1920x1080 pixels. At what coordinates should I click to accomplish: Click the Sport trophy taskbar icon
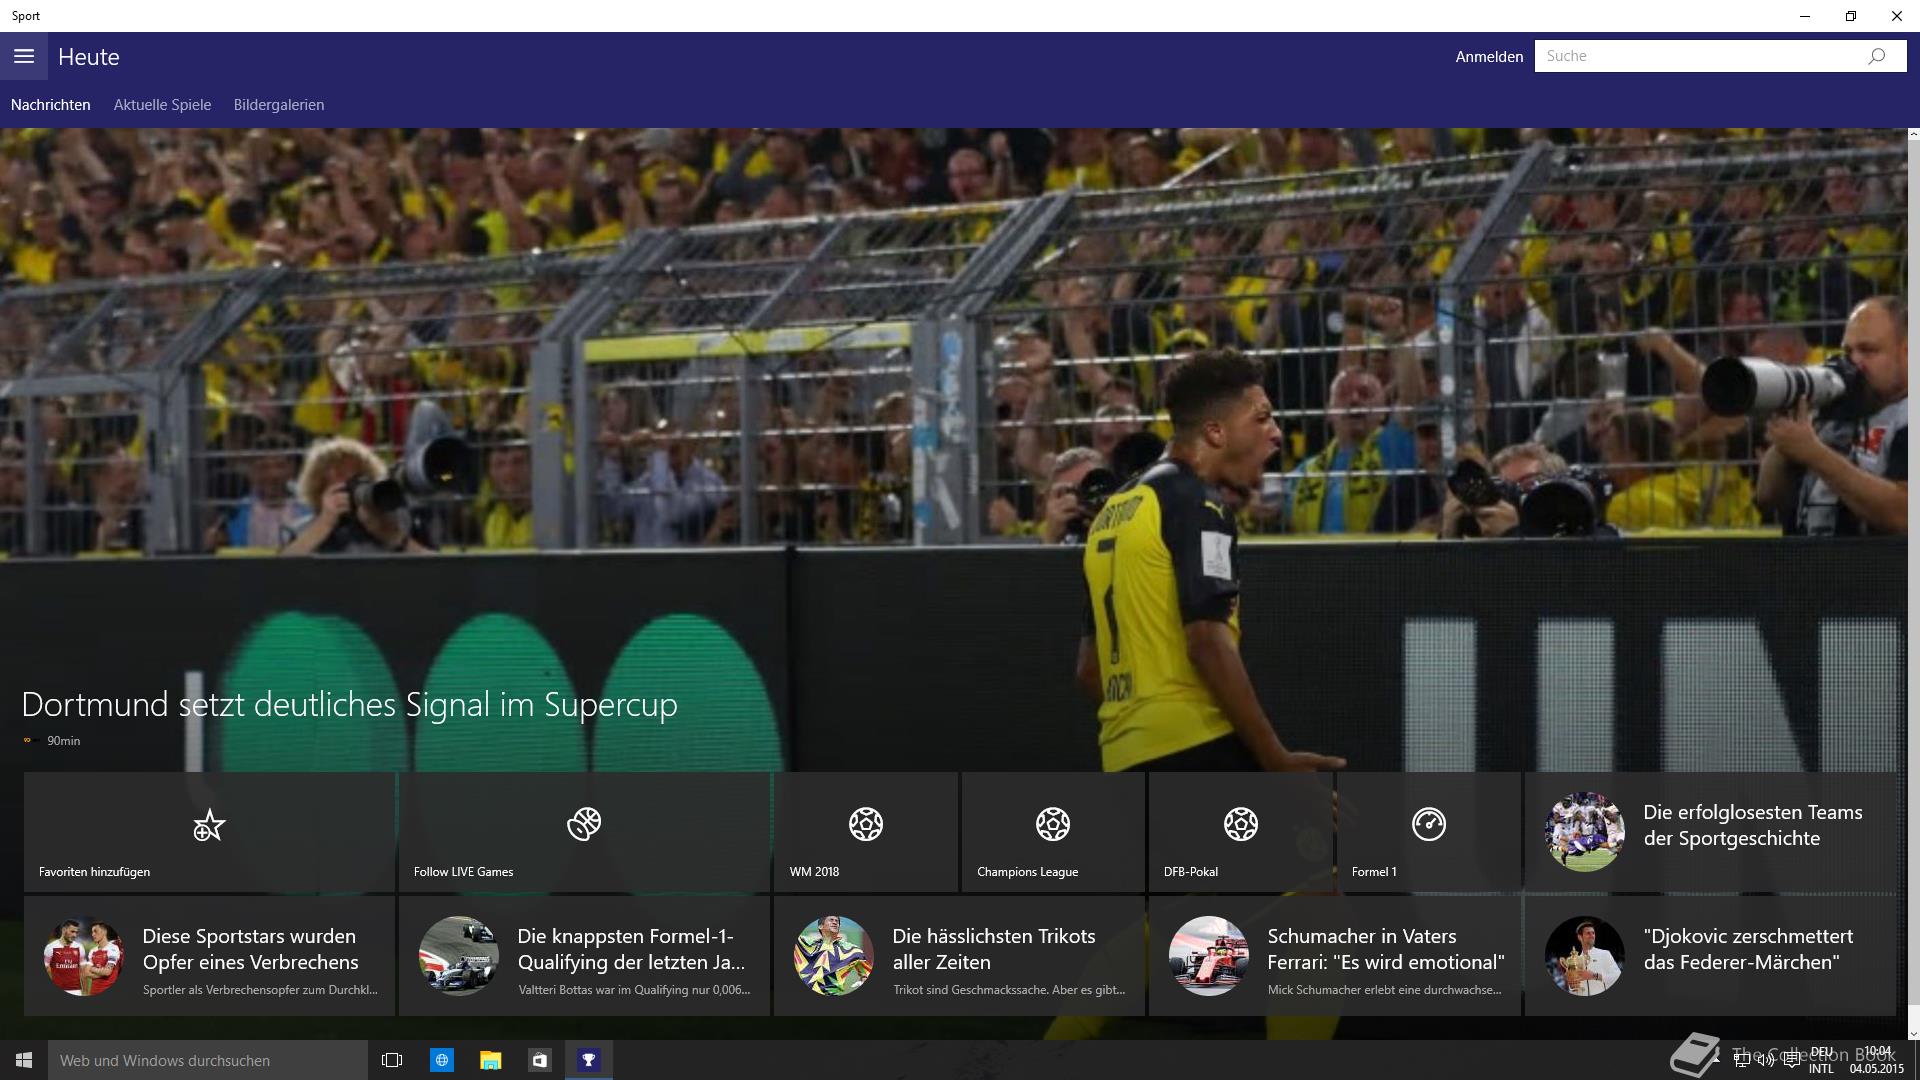click(x=588, y=1060)
